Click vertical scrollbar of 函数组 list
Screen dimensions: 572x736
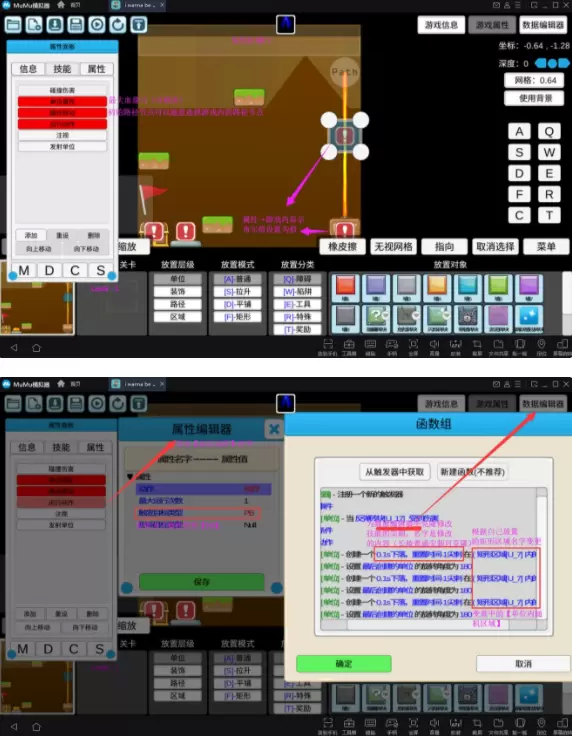pos(541,554)
